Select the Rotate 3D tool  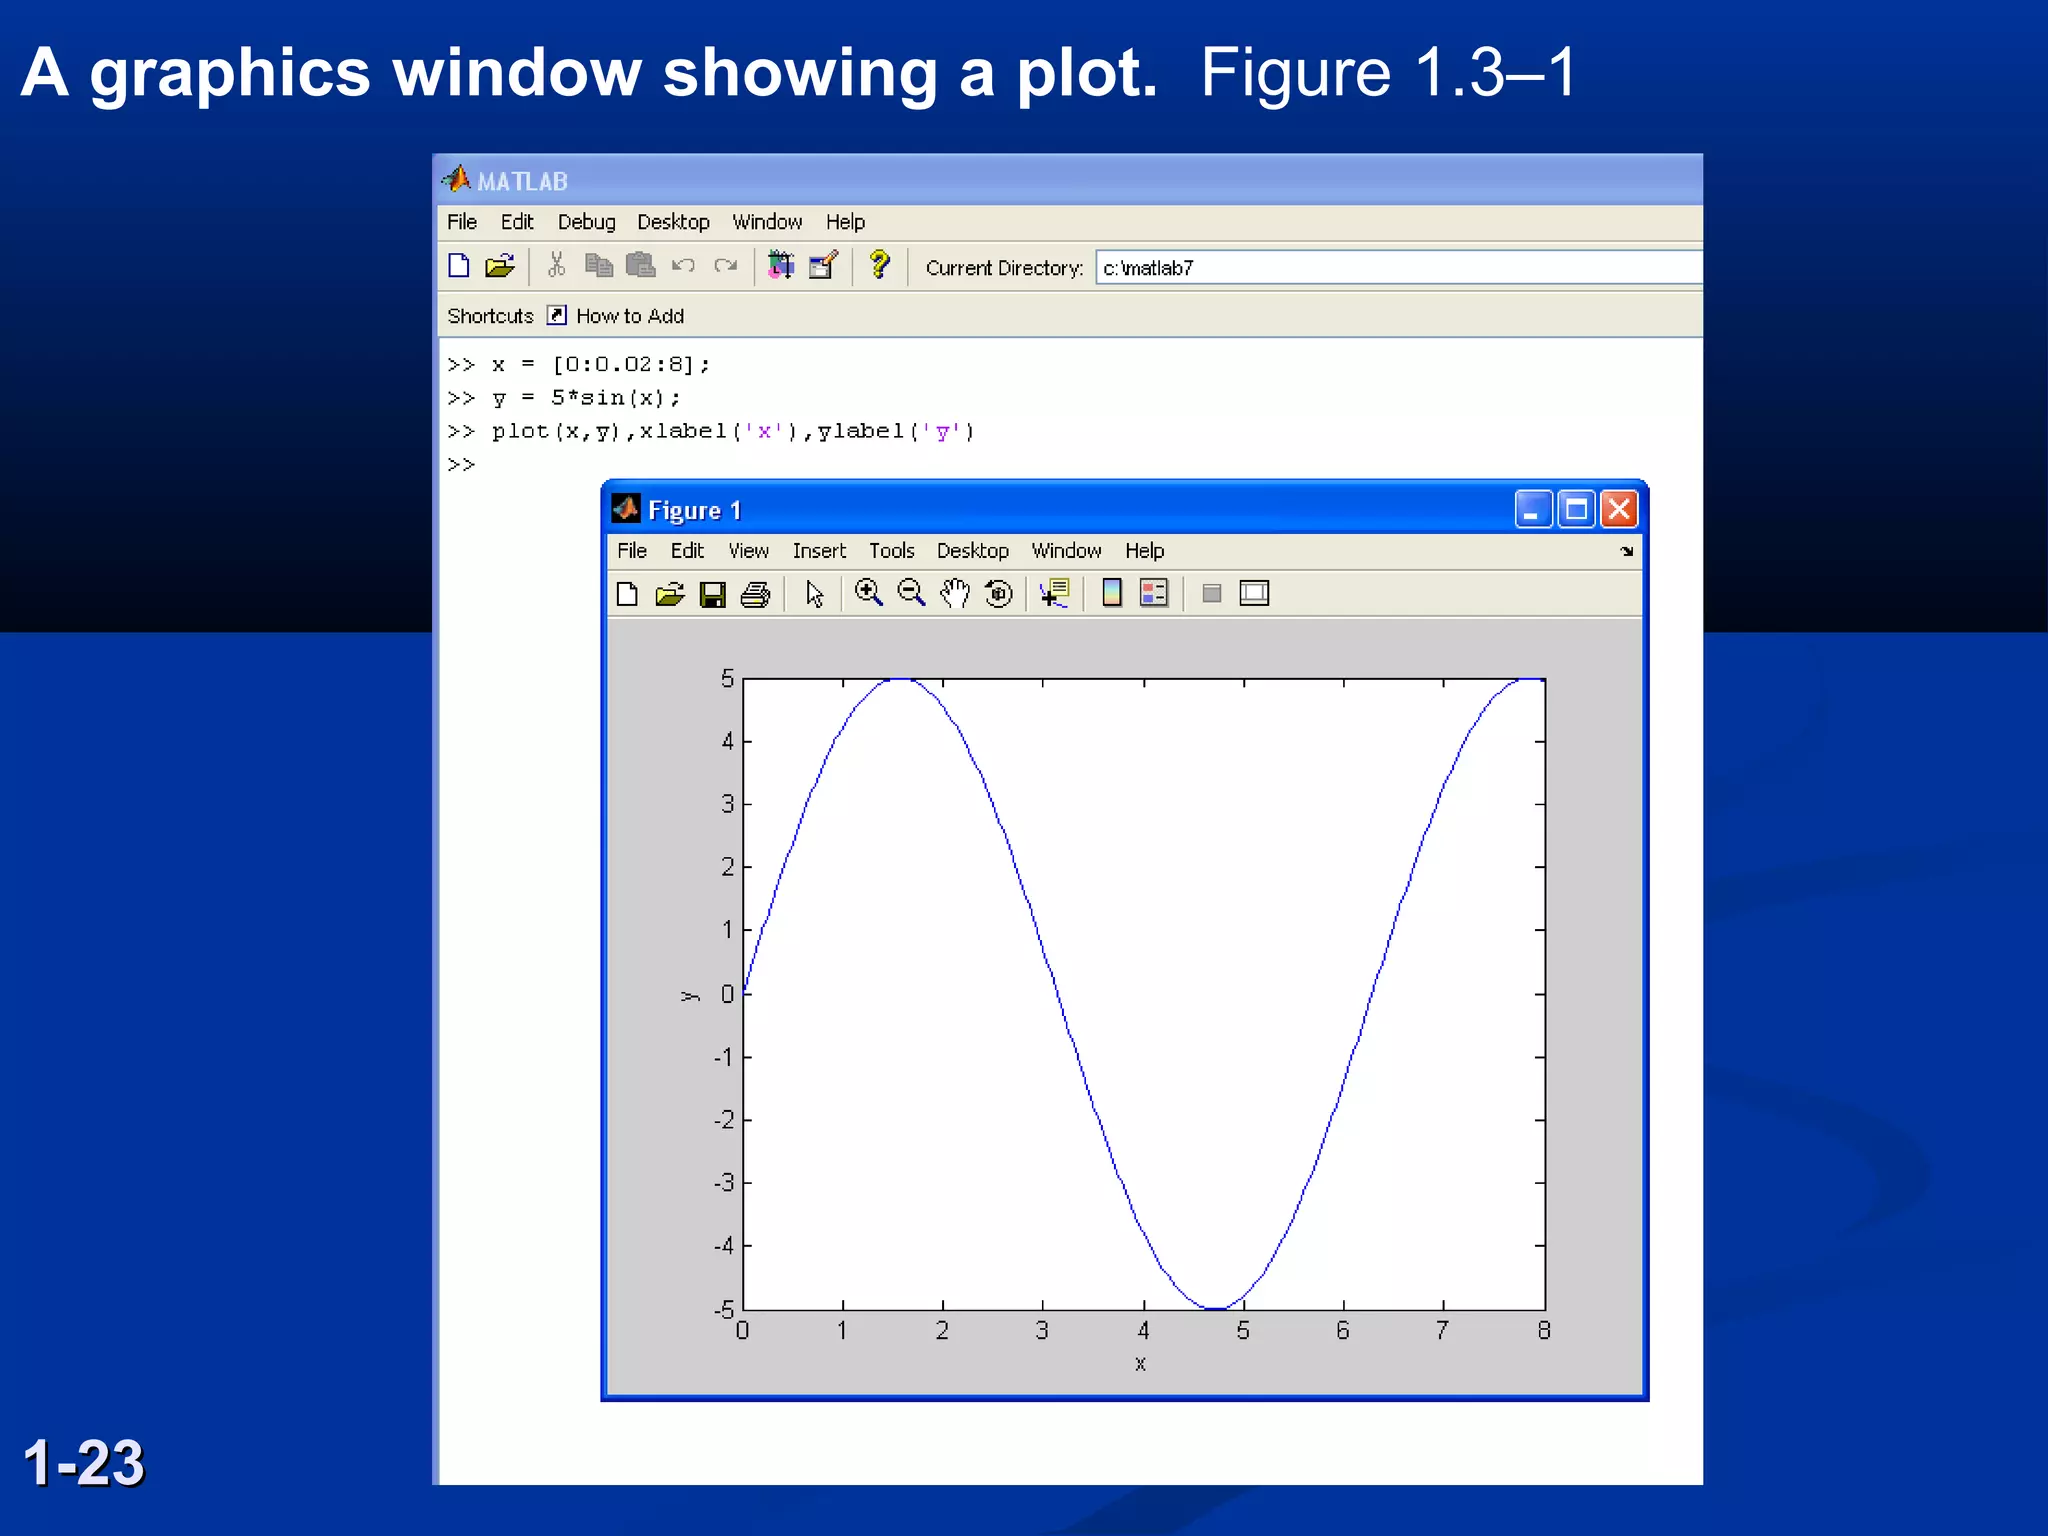tap(999, 594)
